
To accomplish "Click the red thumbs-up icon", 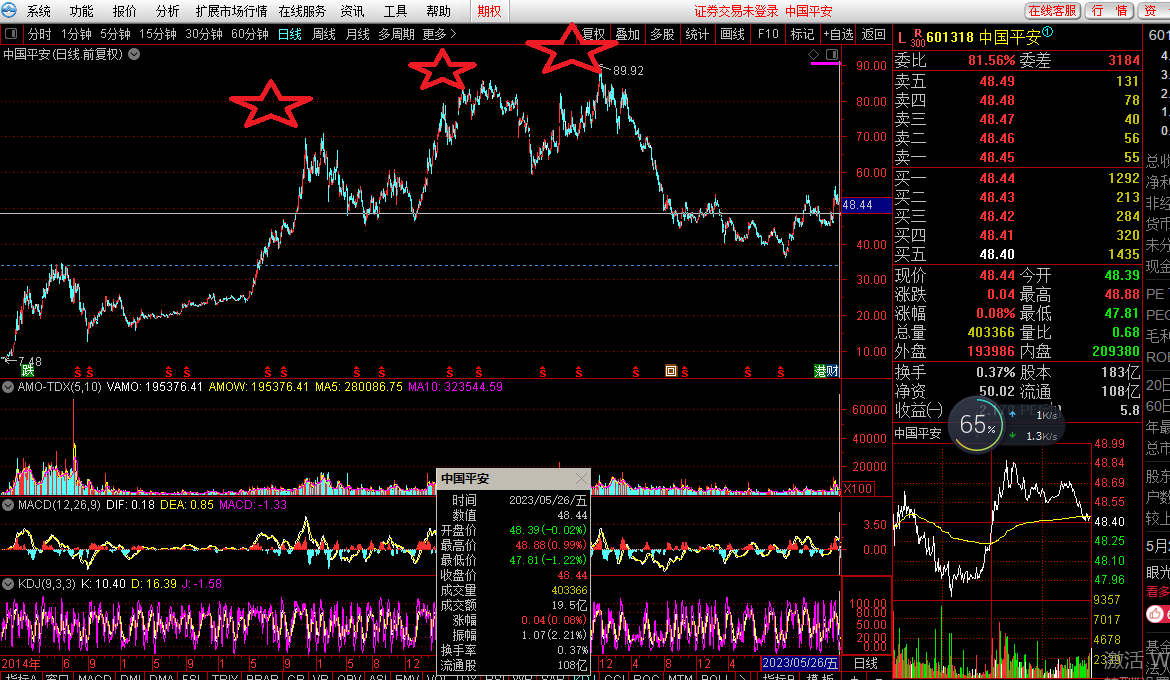I will click(x=1156, y=614).
